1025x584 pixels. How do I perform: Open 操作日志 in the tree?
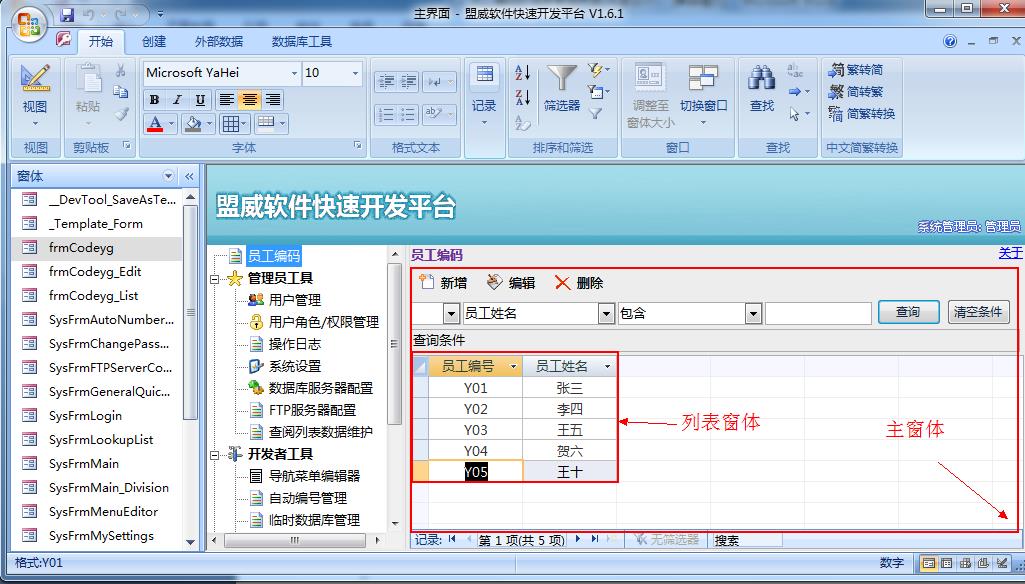[295, 344]
